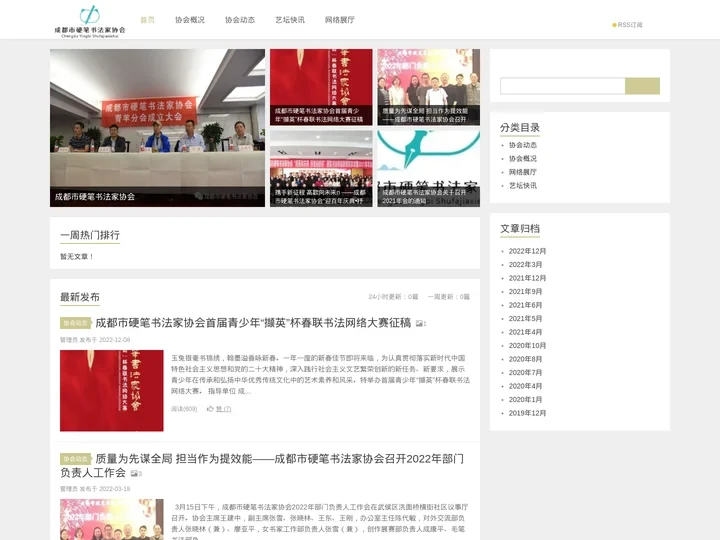Click 管理员 发布于 2022-03-18 text

point(95,489)
